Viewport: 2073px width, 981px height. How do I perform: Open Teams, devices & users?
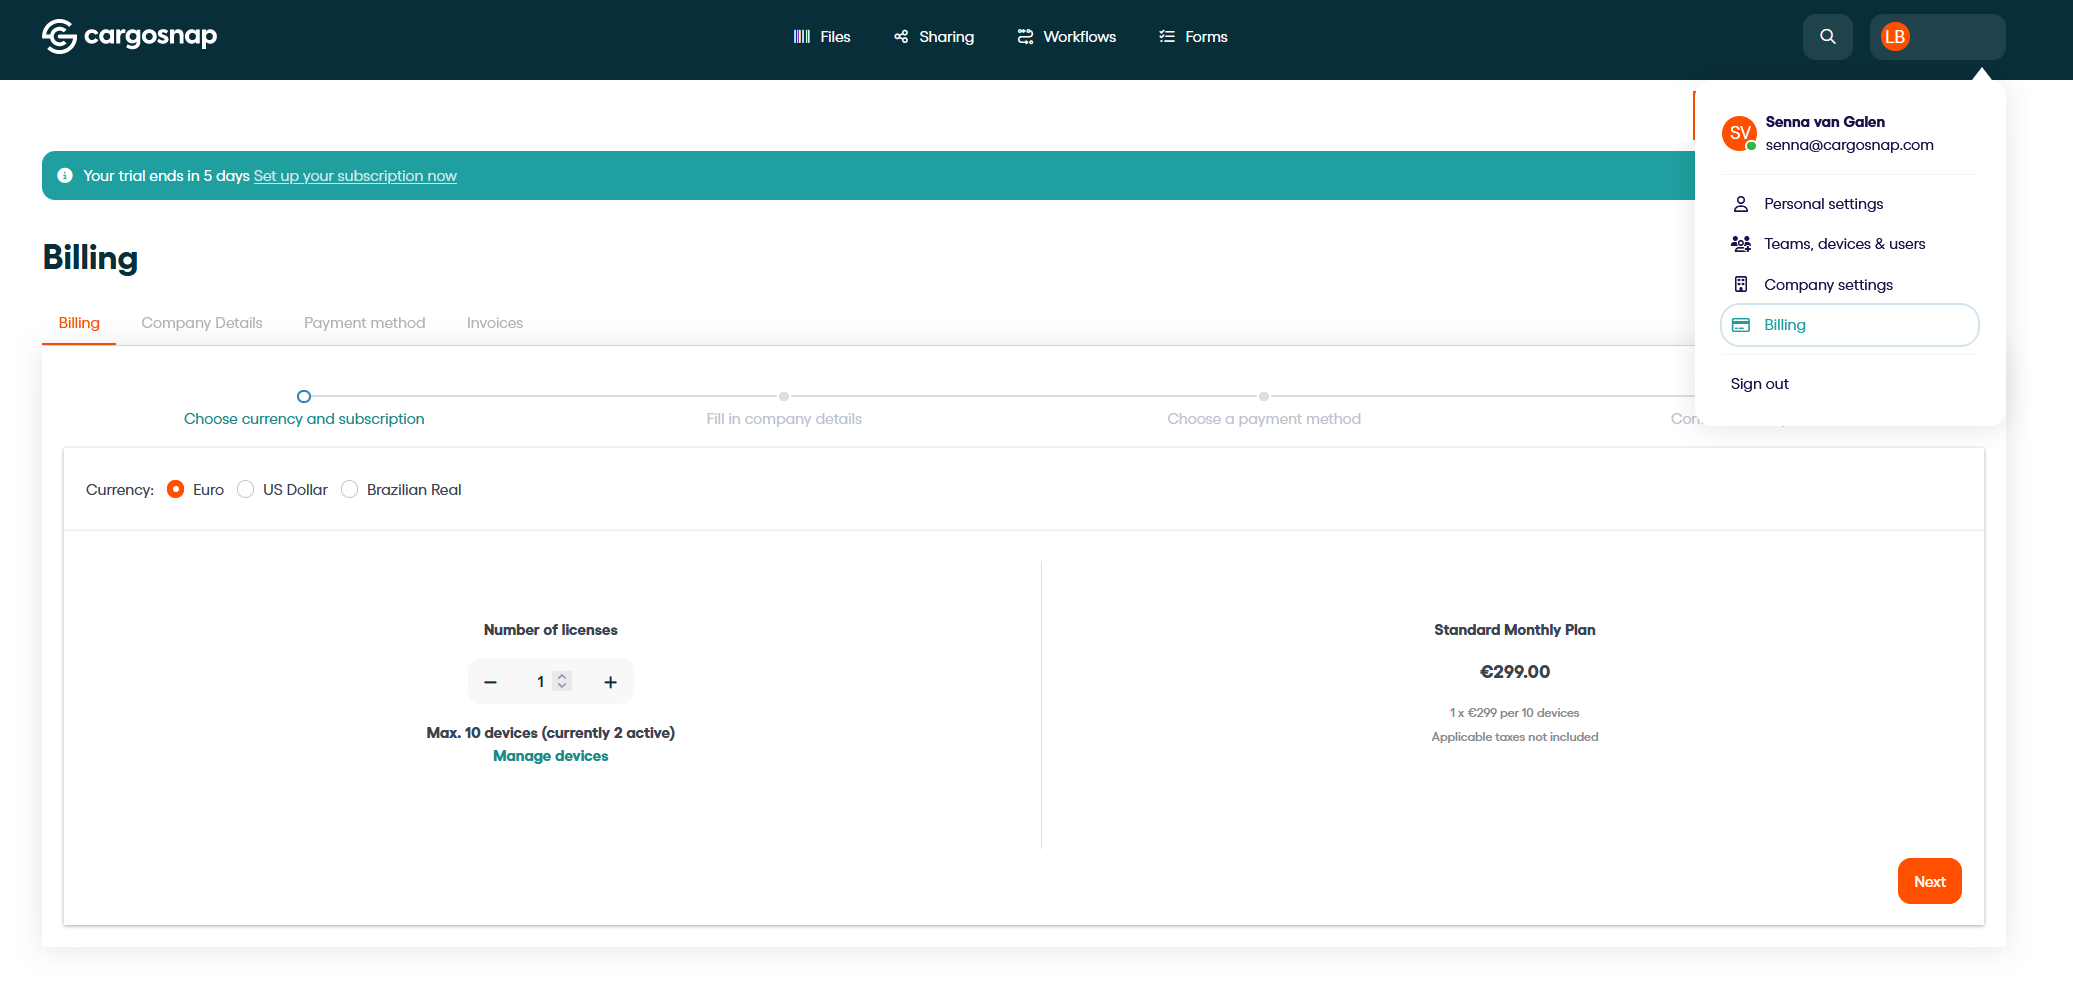tap(1844, 244)
